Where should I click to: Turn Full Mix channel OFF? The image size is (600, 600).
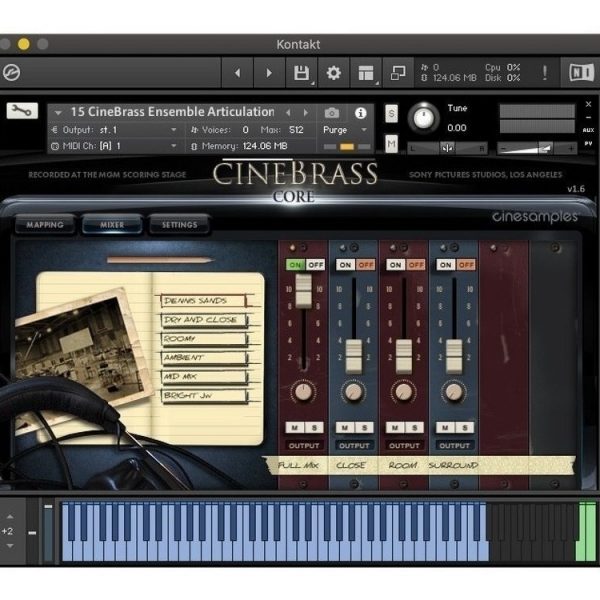(315, 265)
